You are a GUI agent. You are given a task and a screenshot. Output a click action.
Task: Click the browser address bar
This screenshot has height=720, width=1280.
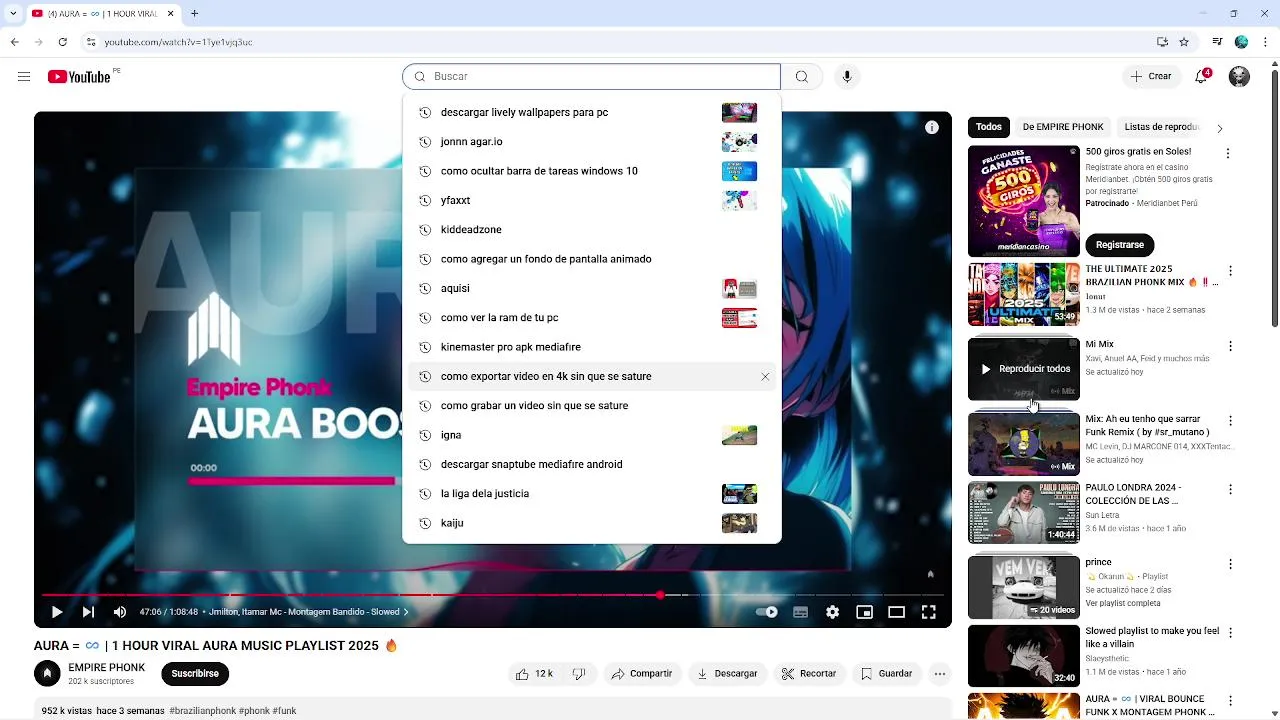(x=620, y=42)
